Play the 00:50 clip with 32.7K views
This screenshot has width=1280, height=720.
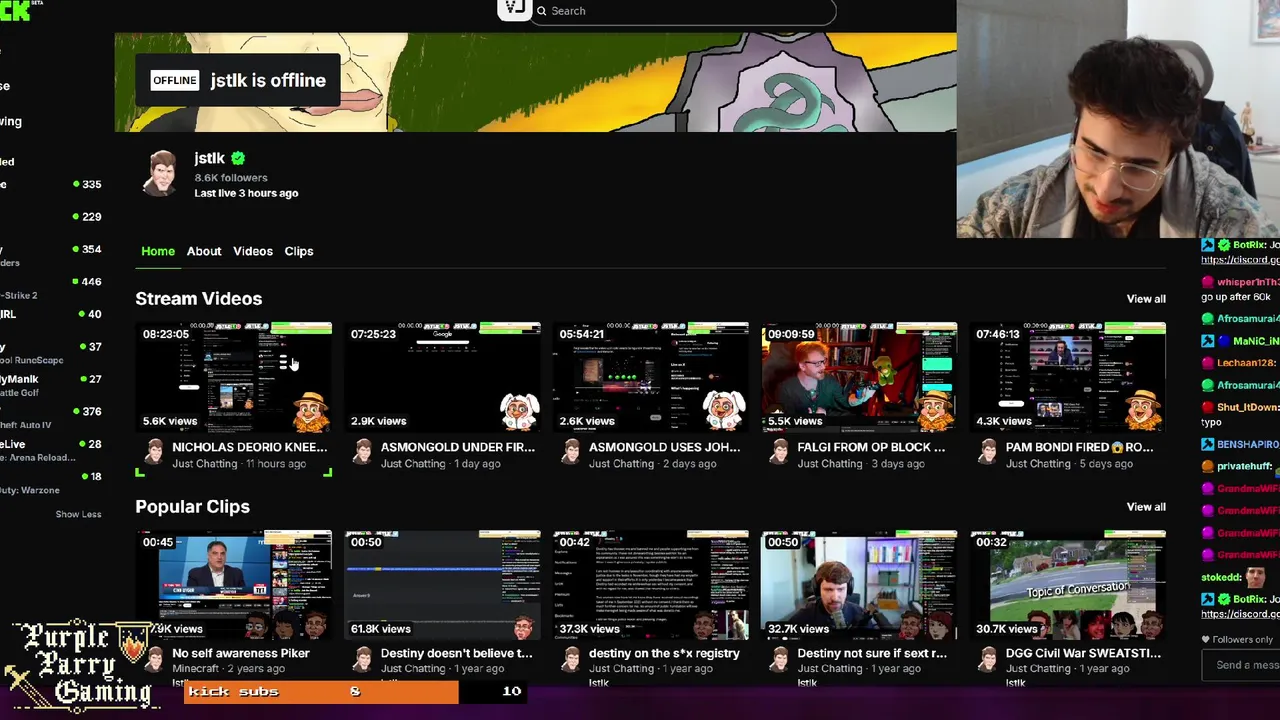(x=859, y=585)
